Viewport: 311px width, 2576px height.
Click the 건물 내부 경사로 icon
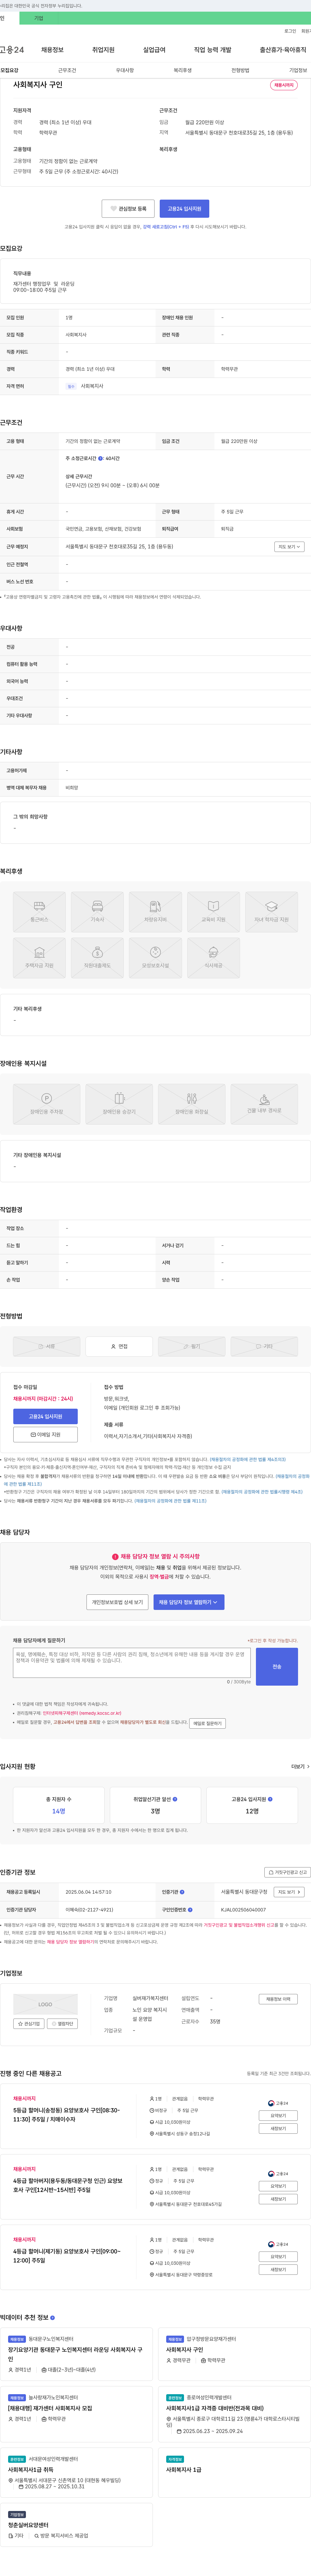click(x=264, y=1104)
